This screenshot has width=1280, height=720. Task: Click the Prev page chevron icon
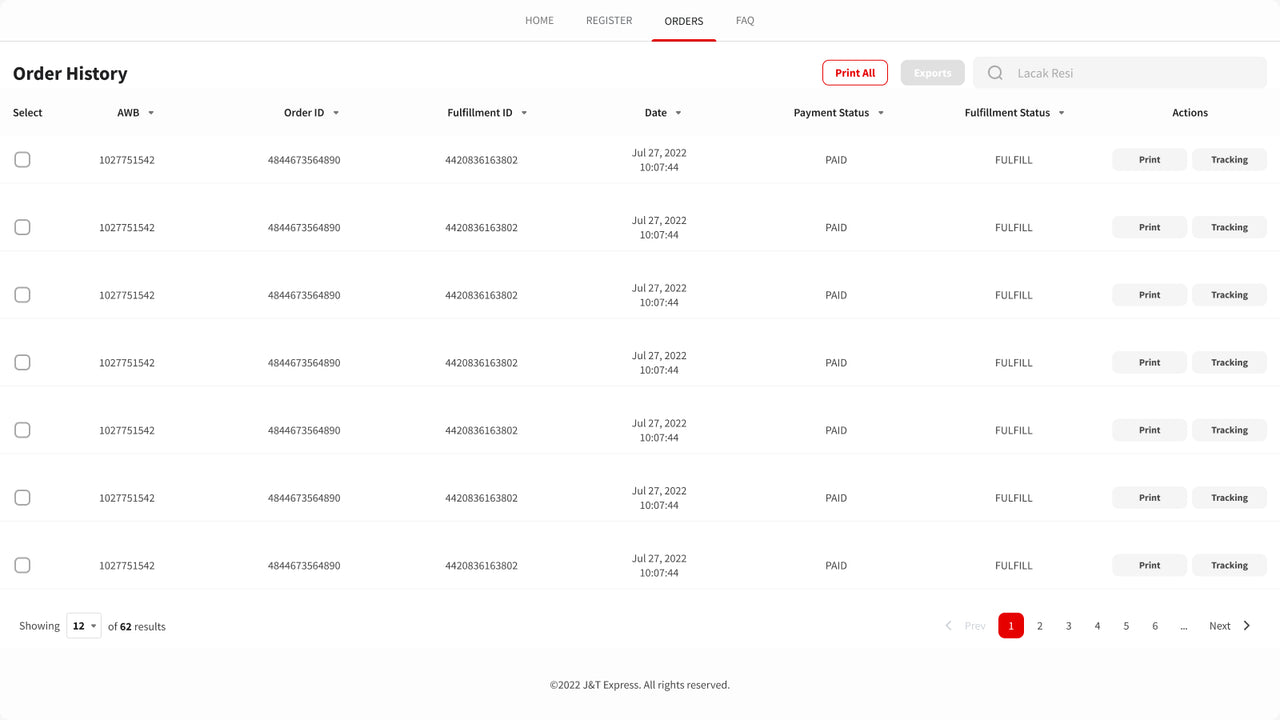coord(948,625)
